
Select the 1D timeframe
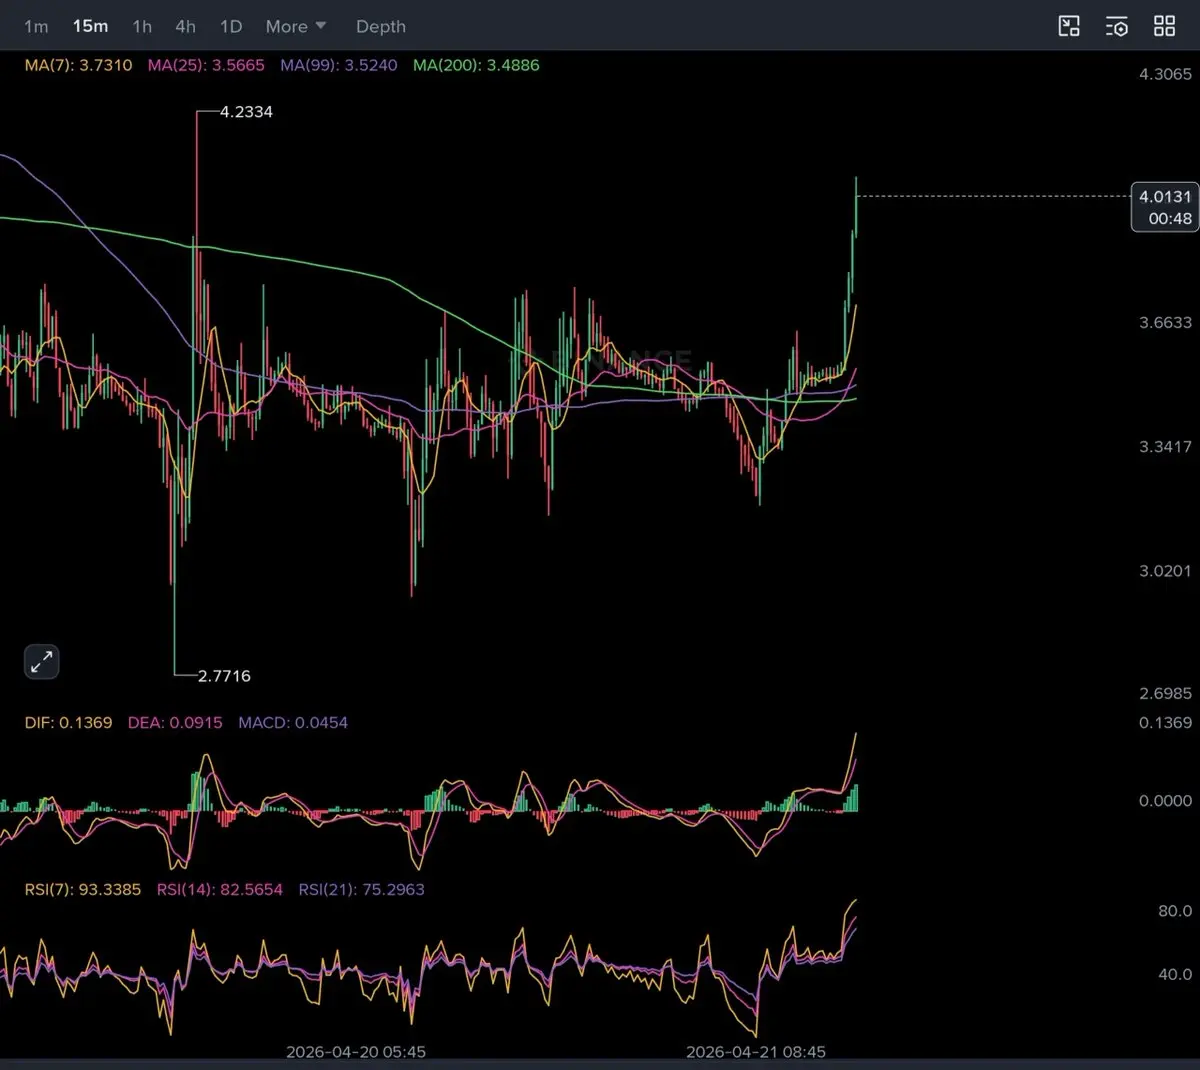tap(231, 27)
